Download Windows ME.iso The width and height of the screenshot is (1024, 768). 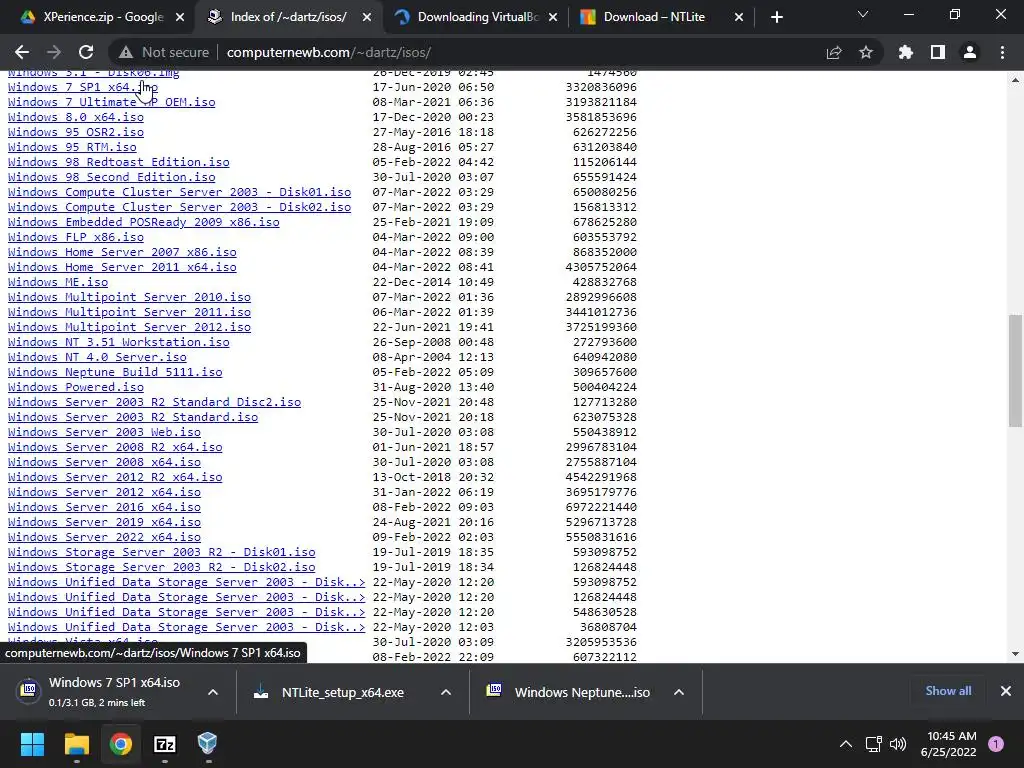pos(58,282)
